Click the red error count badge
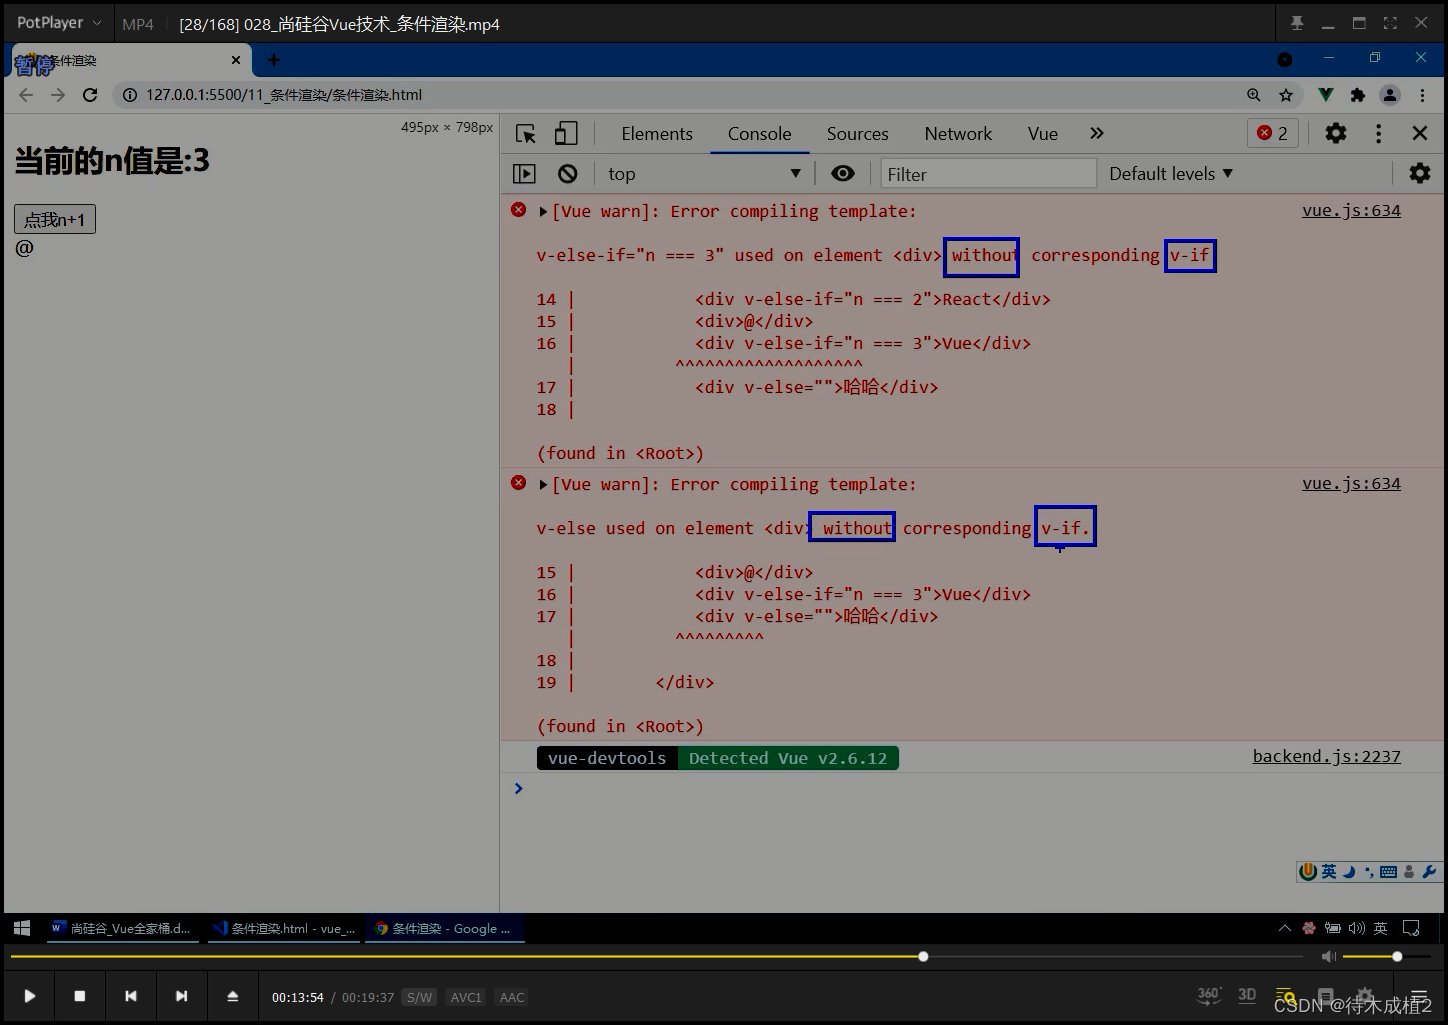Image resolution: width=1448 pixels, height=1025 pixels. (x=1273, y=133)
